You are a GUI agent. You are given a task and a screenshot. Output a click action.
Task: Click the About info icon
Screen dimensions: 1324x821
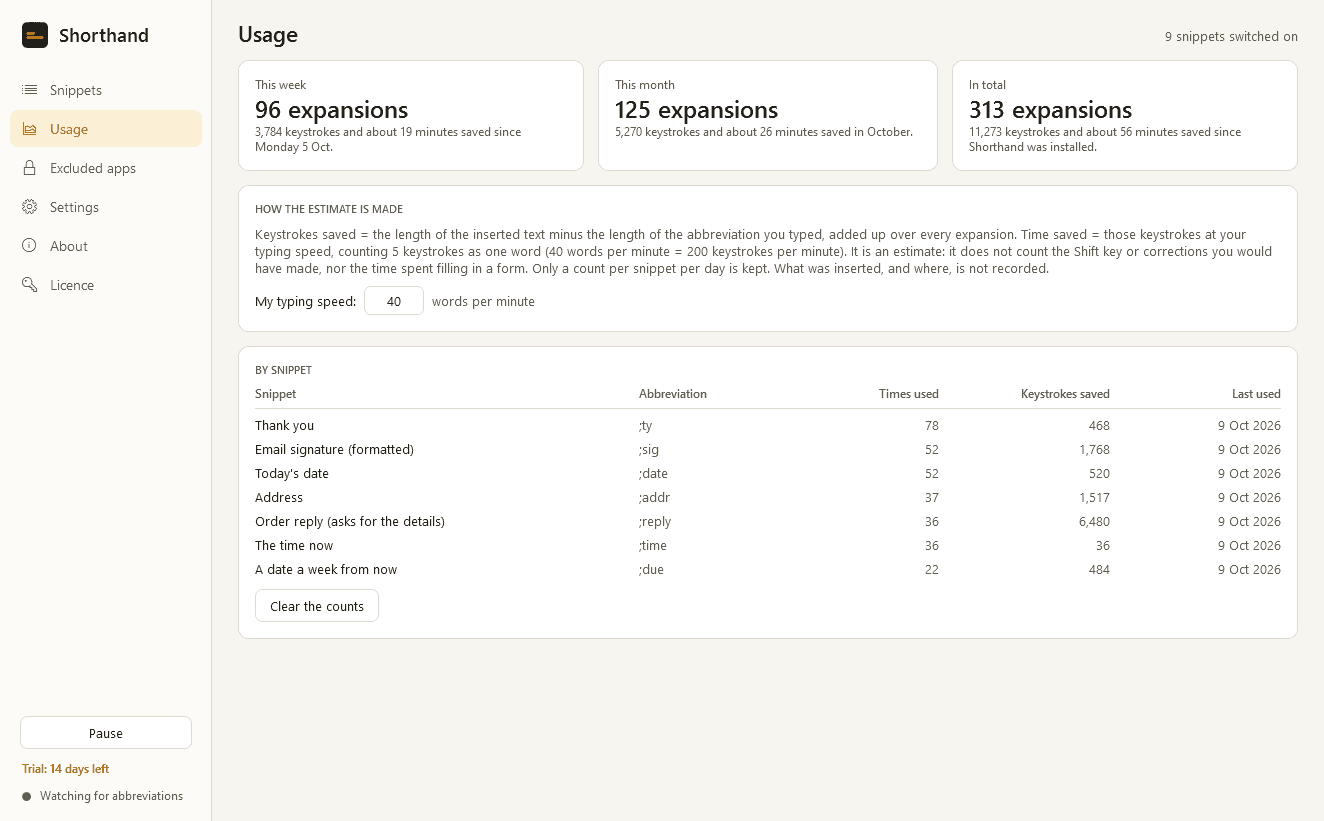pos(30,246)
